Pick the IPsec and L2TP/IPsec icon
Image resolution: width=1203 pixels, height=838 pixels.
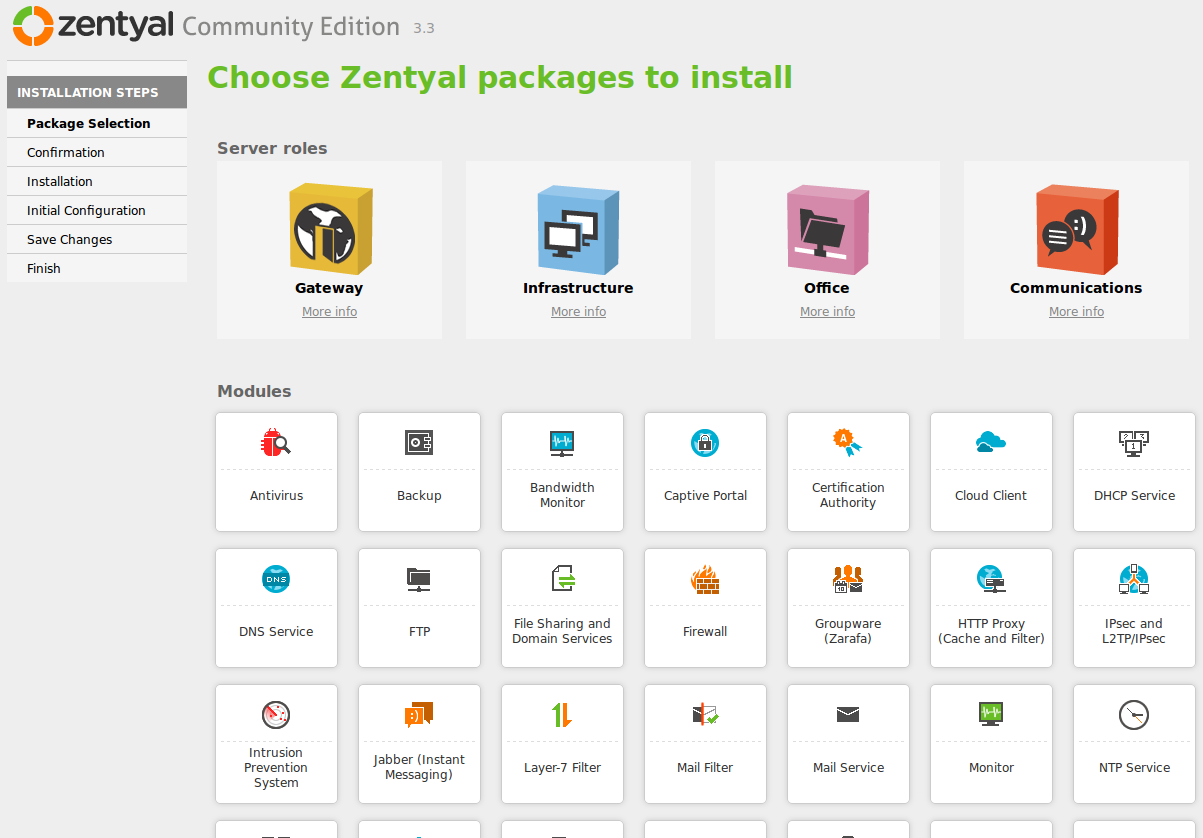click(x=1134, y=578)
